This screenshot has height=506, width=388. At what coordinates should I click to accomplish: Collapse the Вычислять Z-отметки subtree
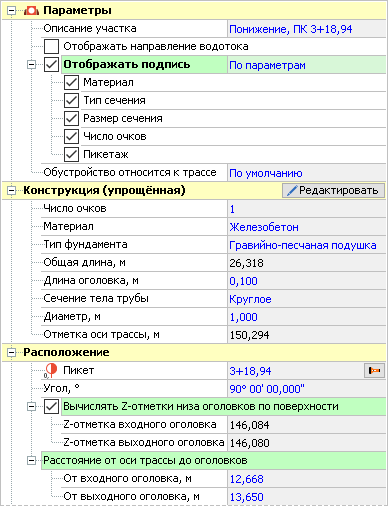pyautogui.click(x=31, y=407)
